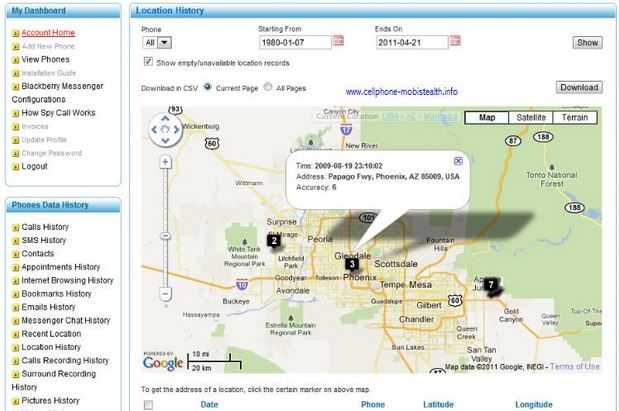
Task: Open the Phone dropdown selector
Action: [157, 43]
